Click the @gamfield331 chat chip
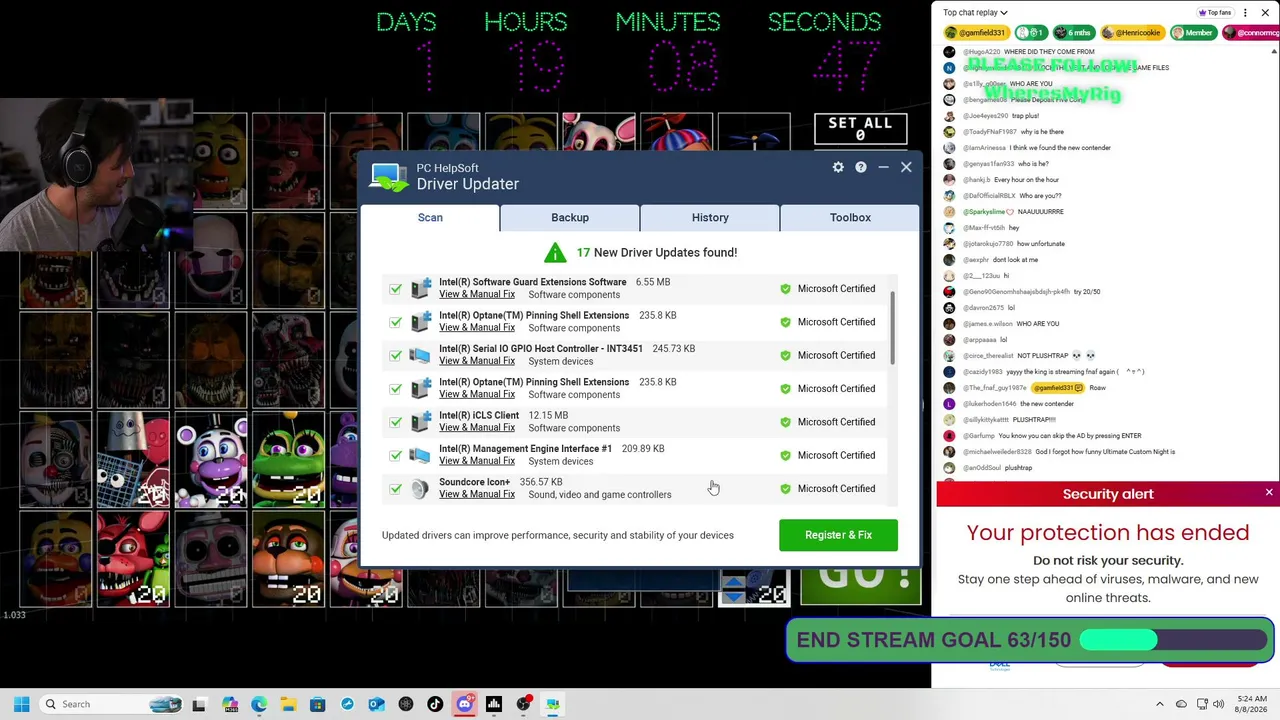This screenshot has height=720, width=1280. pyautogui.click(x=976, y=33)
